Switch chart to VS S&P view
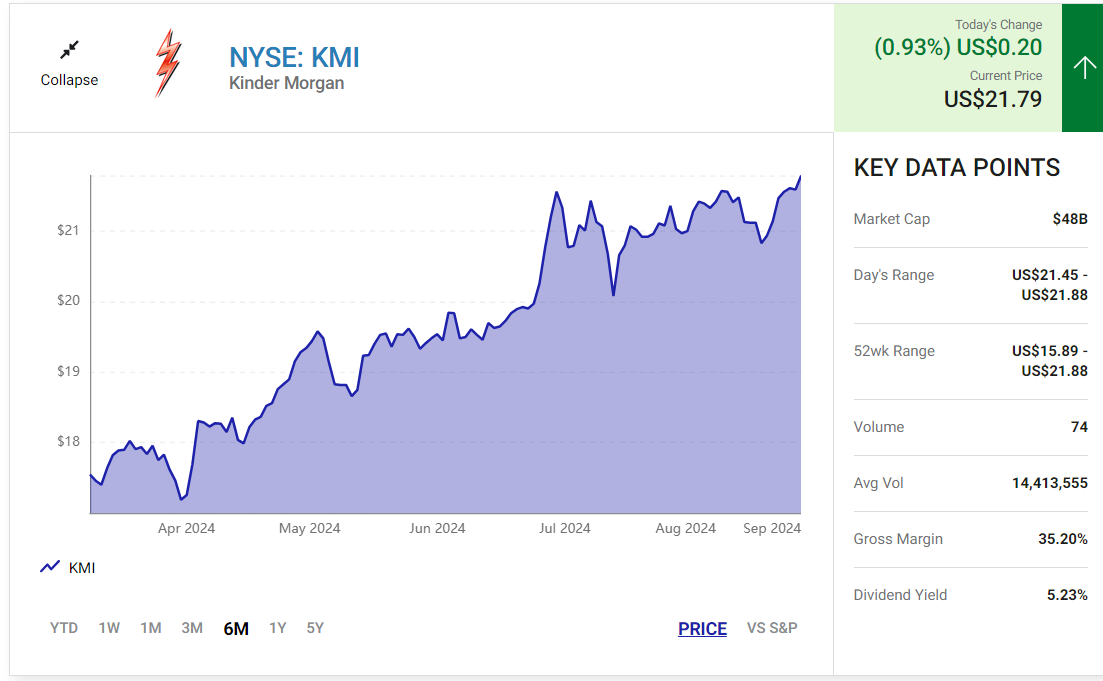Viewport: 1103px width, 681px height. point(772,628)
